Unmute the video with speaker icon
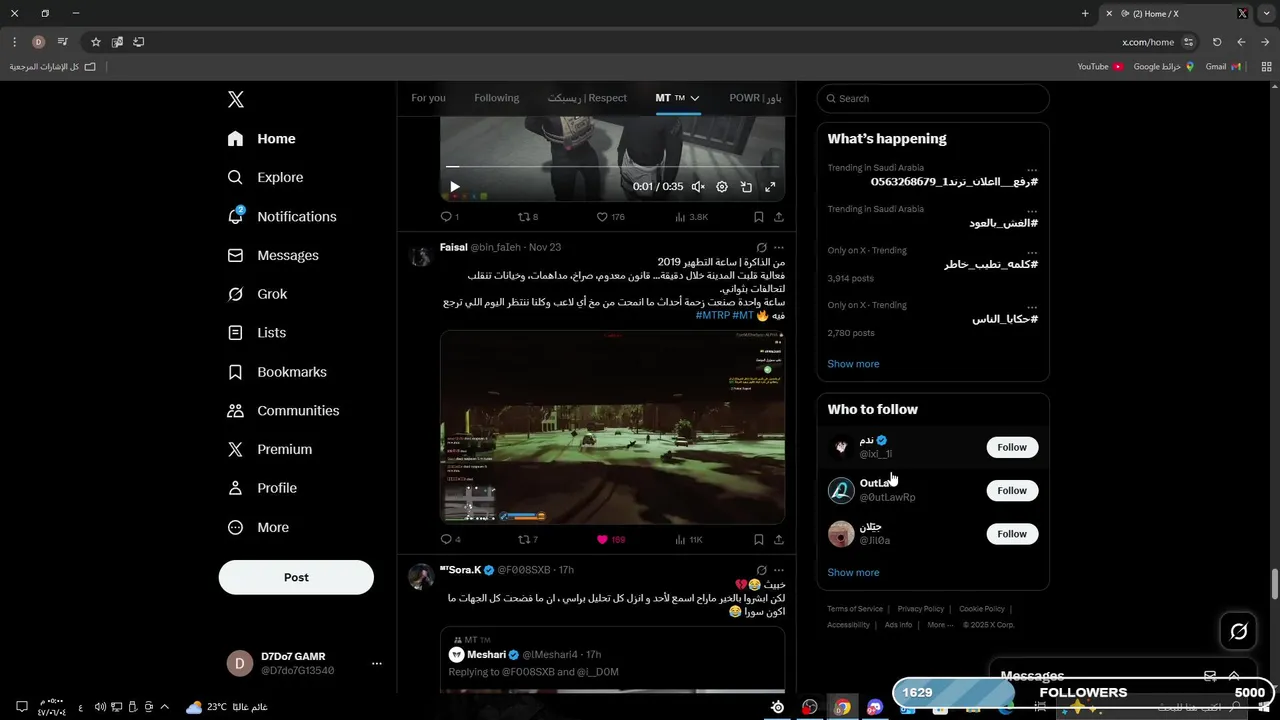 [x=698, y=187]
